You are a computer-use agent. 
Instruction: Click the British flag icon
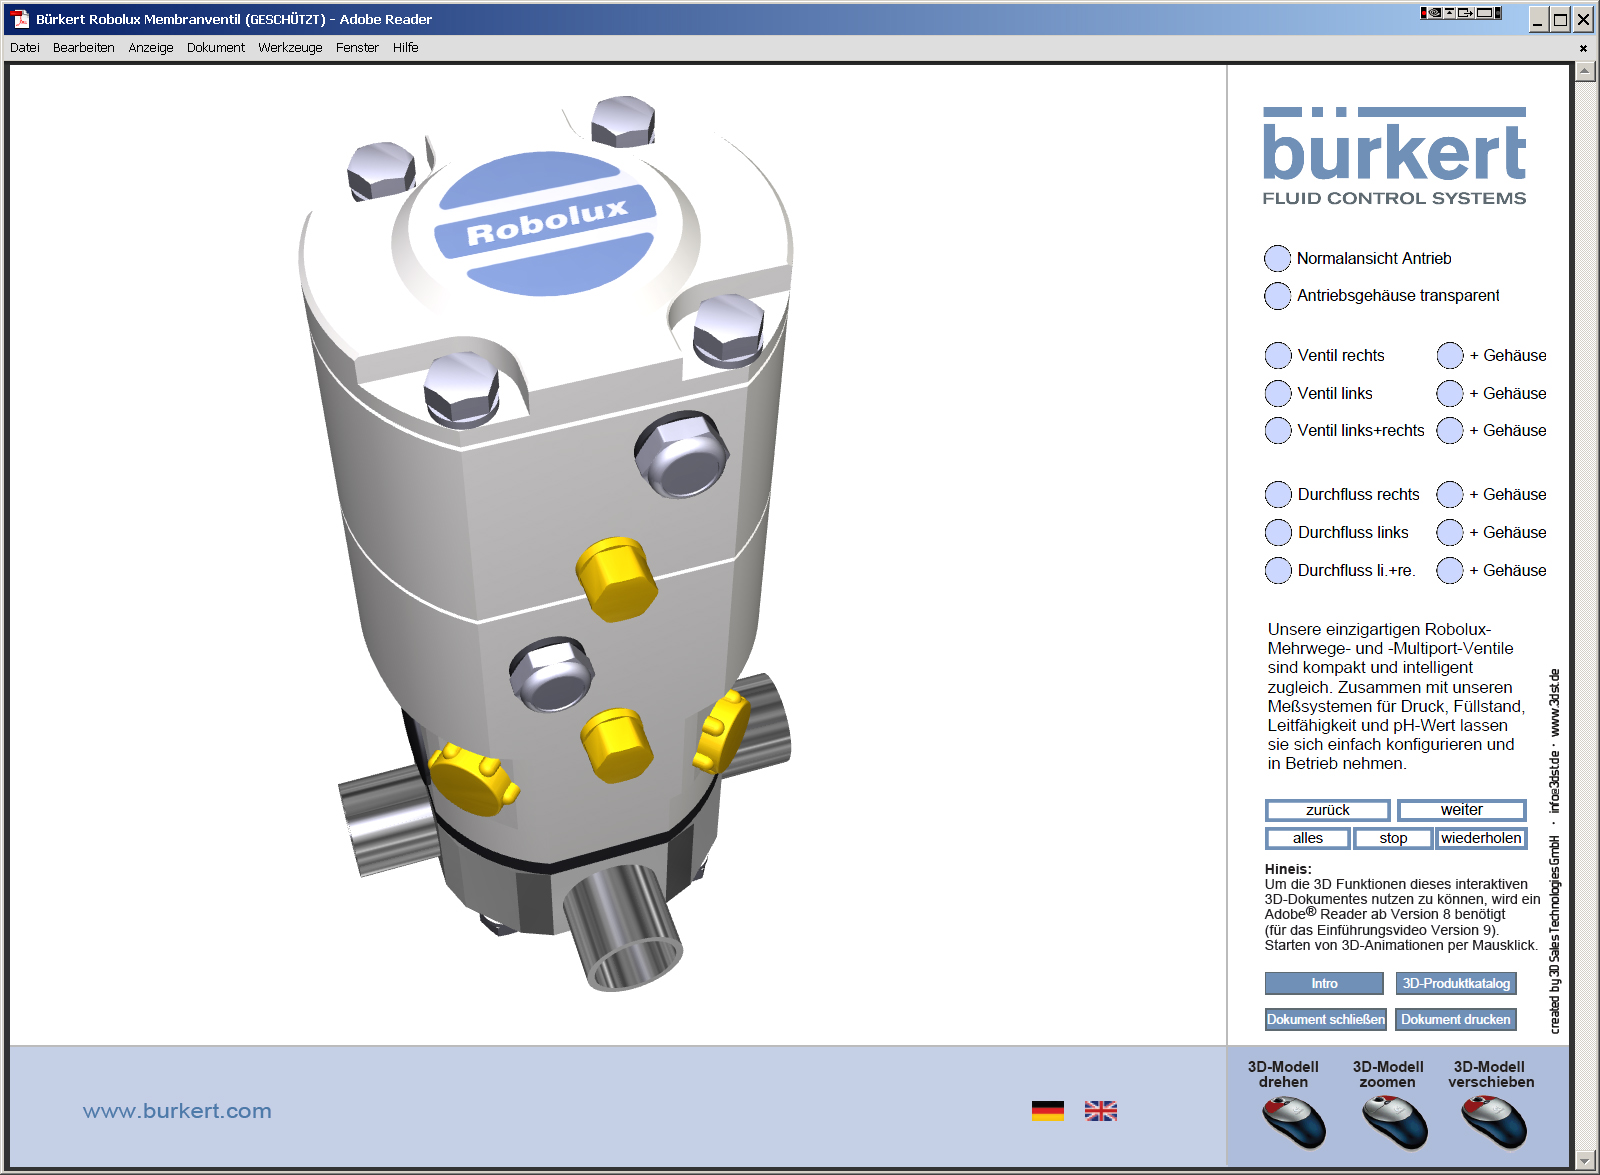tap(1103, 1110)
